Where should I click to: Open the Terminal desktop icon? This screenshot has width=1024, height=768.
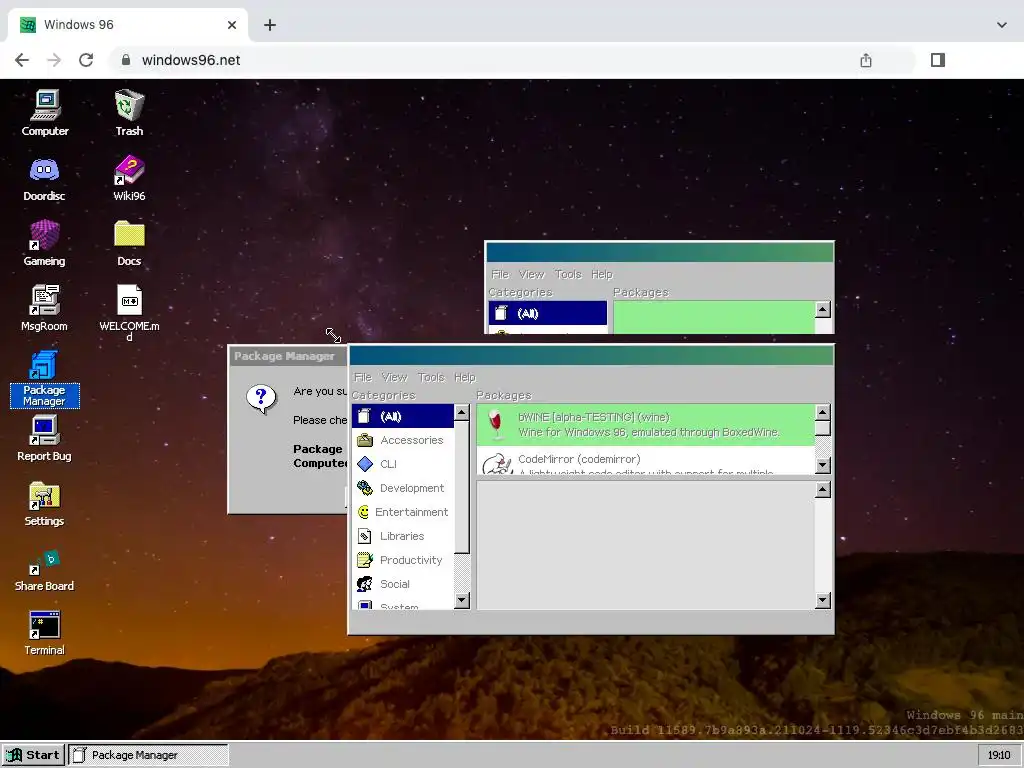click(x=44, y=633)
